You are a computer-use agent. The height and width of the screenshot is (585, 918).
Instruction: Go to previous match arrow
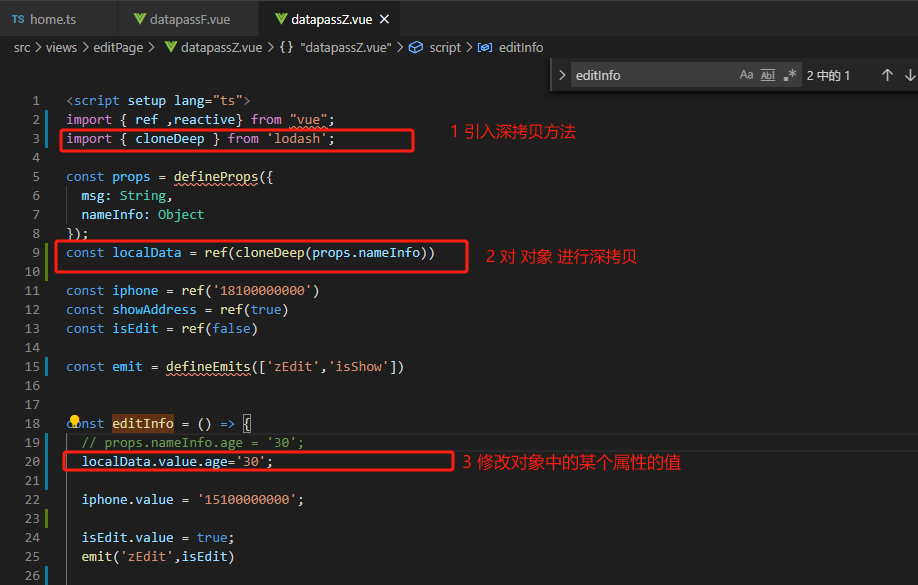888,75
